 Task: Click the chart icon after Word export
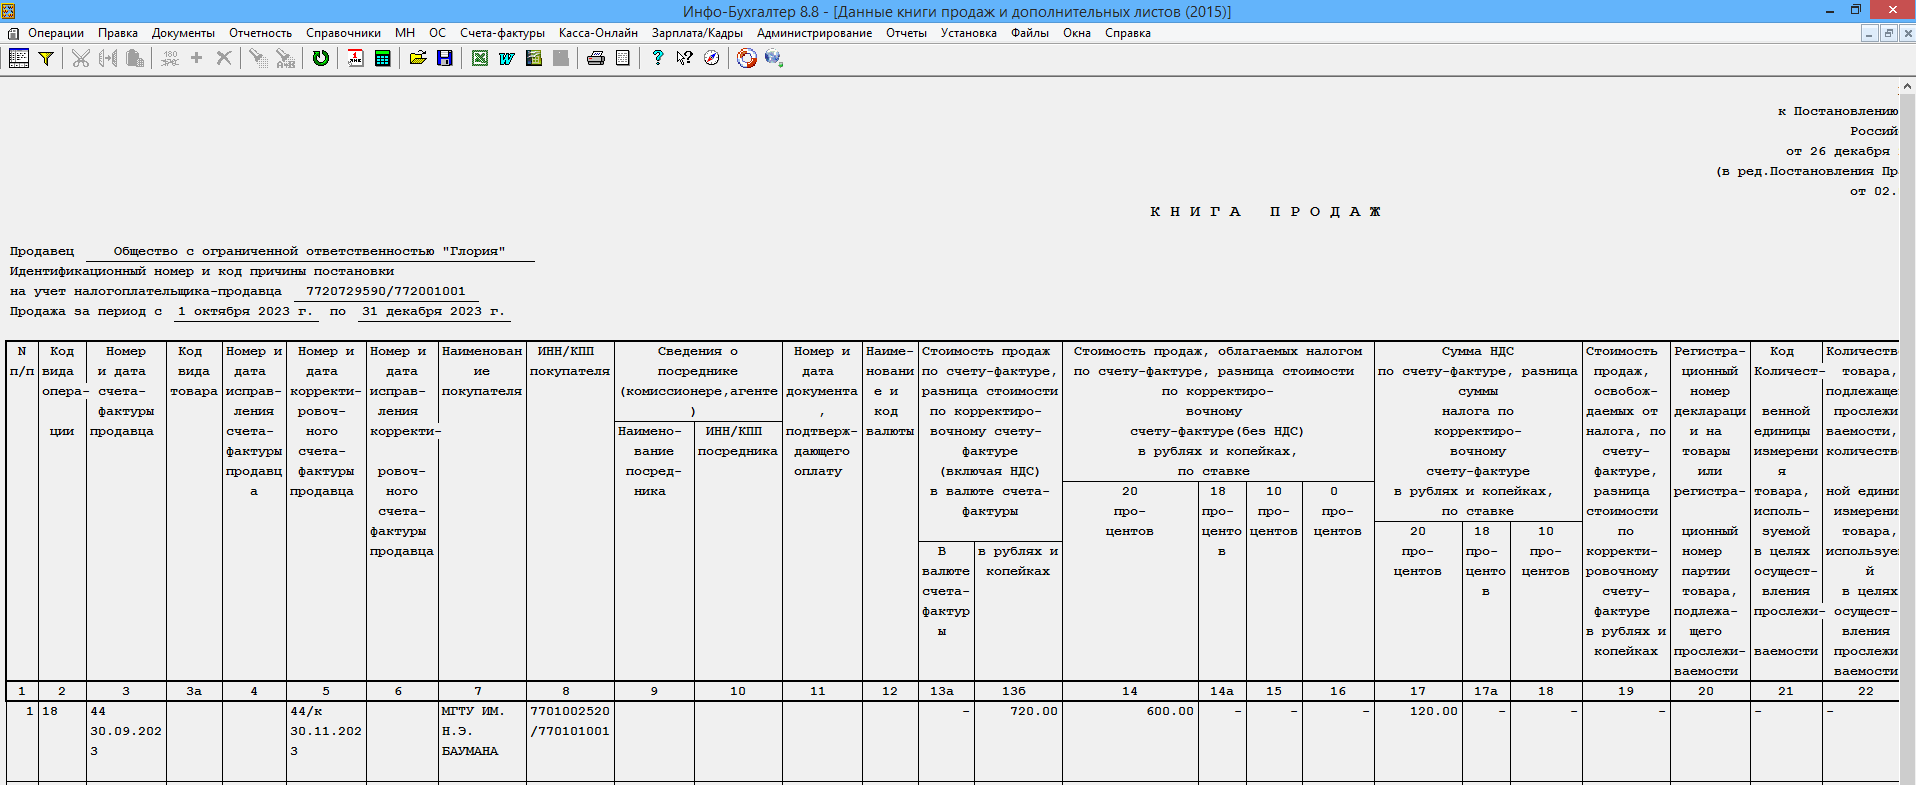[x=534, y=58]
